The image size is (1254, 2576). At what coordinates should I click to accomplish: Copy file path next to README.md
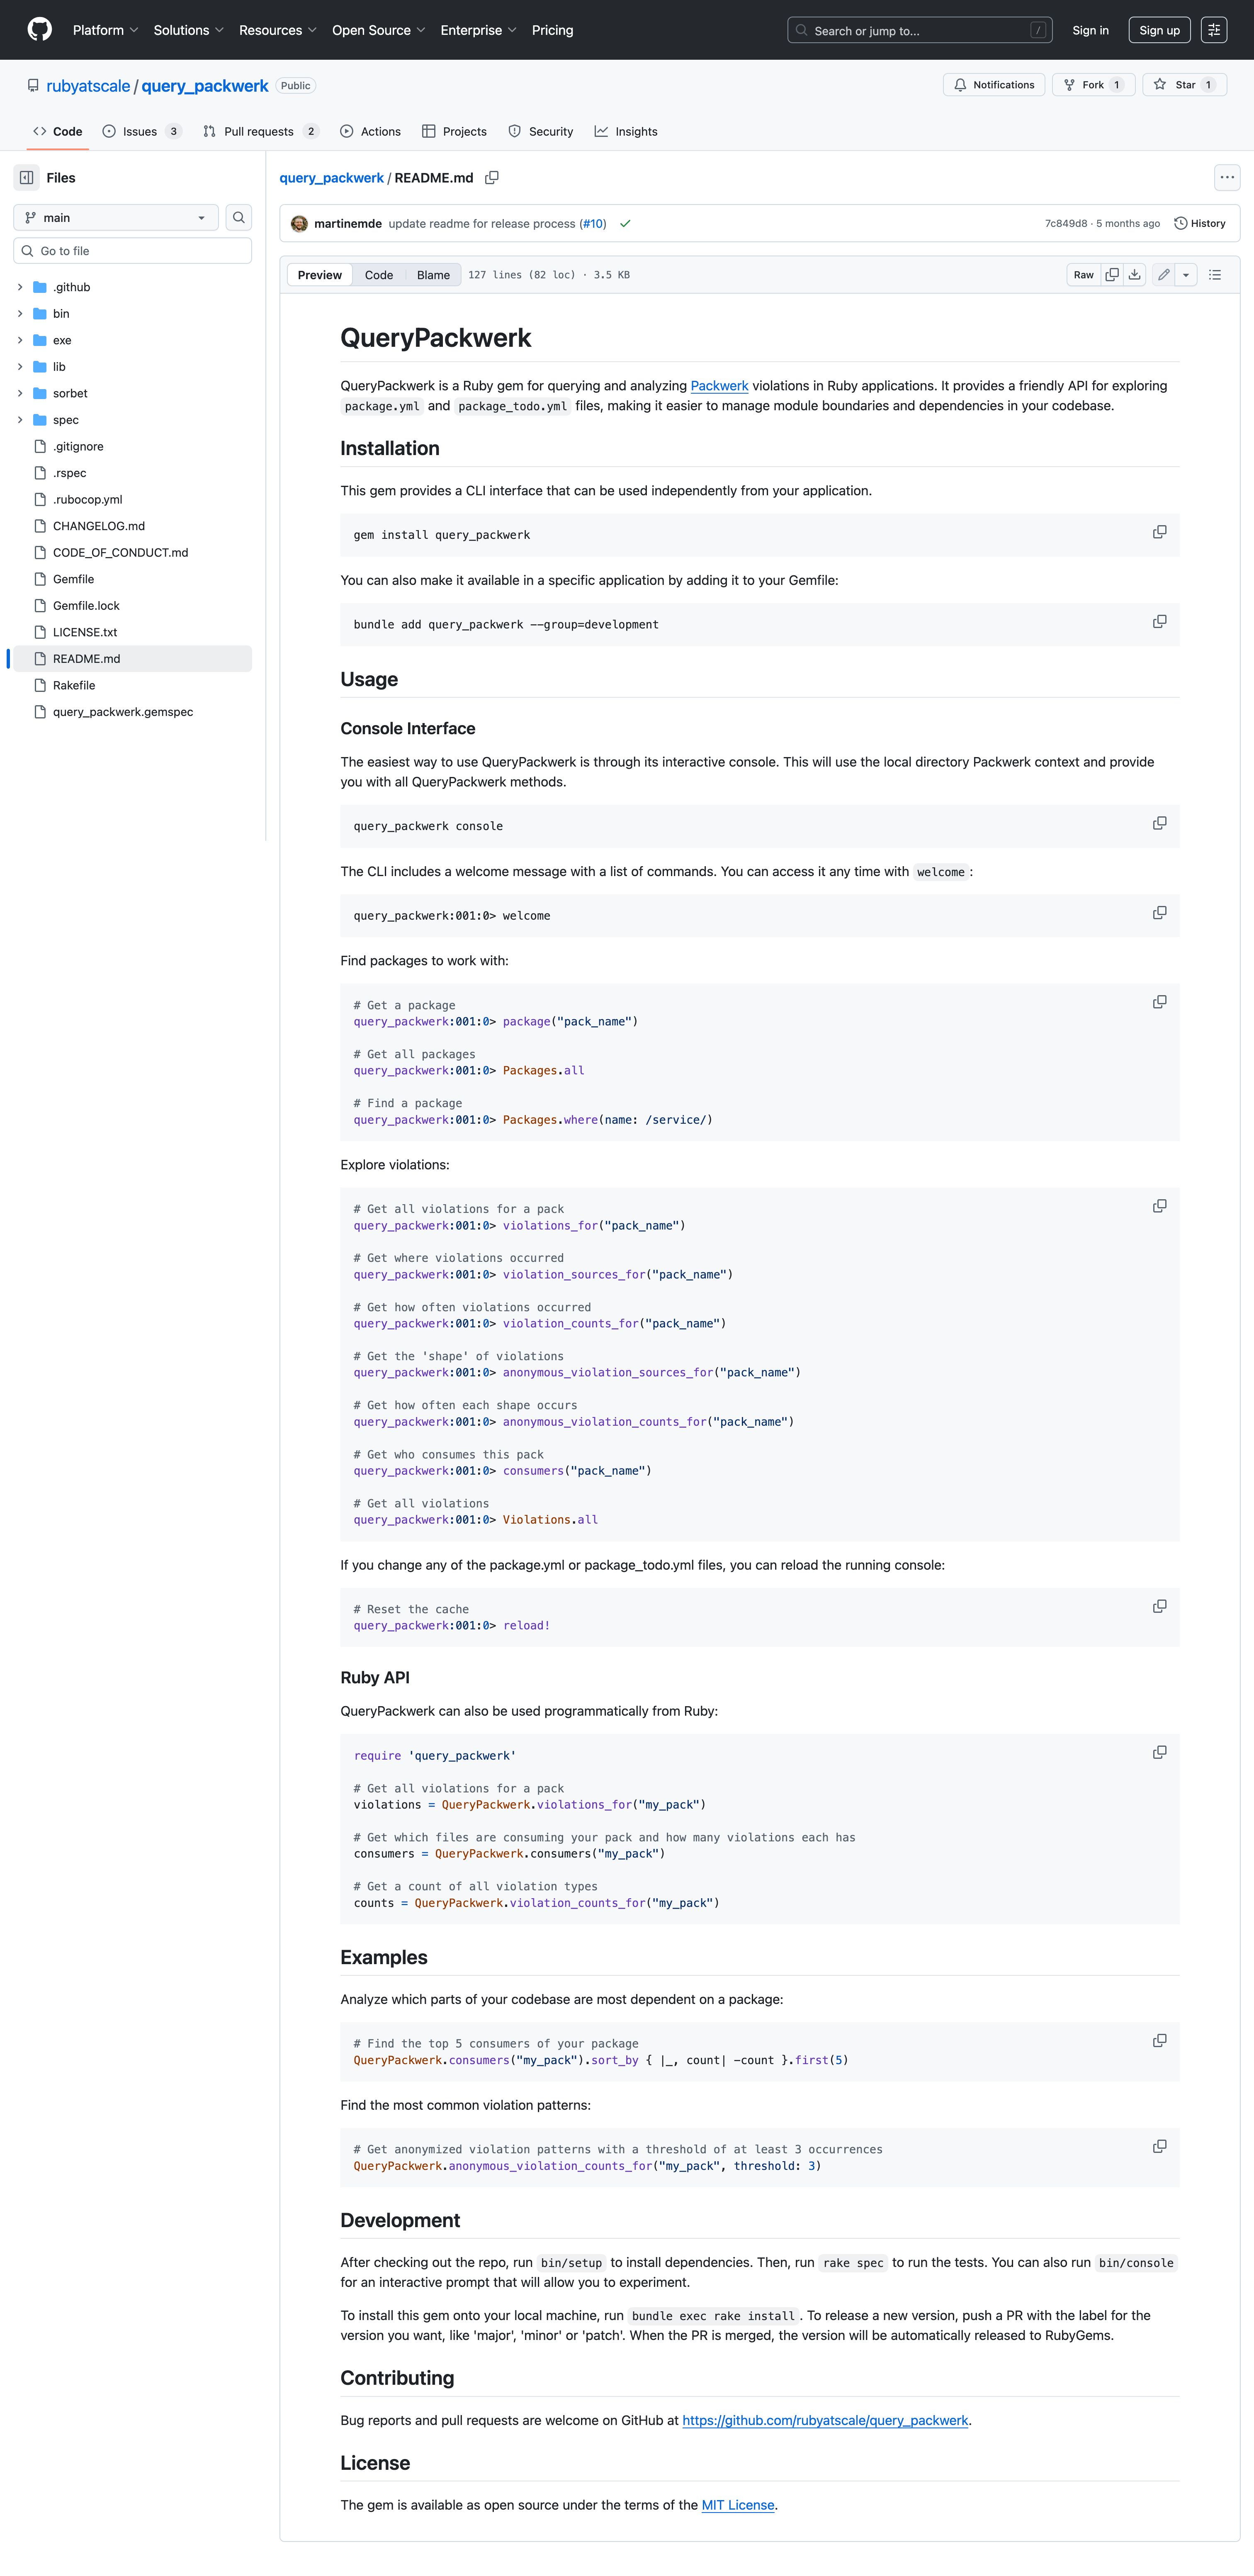[492, 178]
